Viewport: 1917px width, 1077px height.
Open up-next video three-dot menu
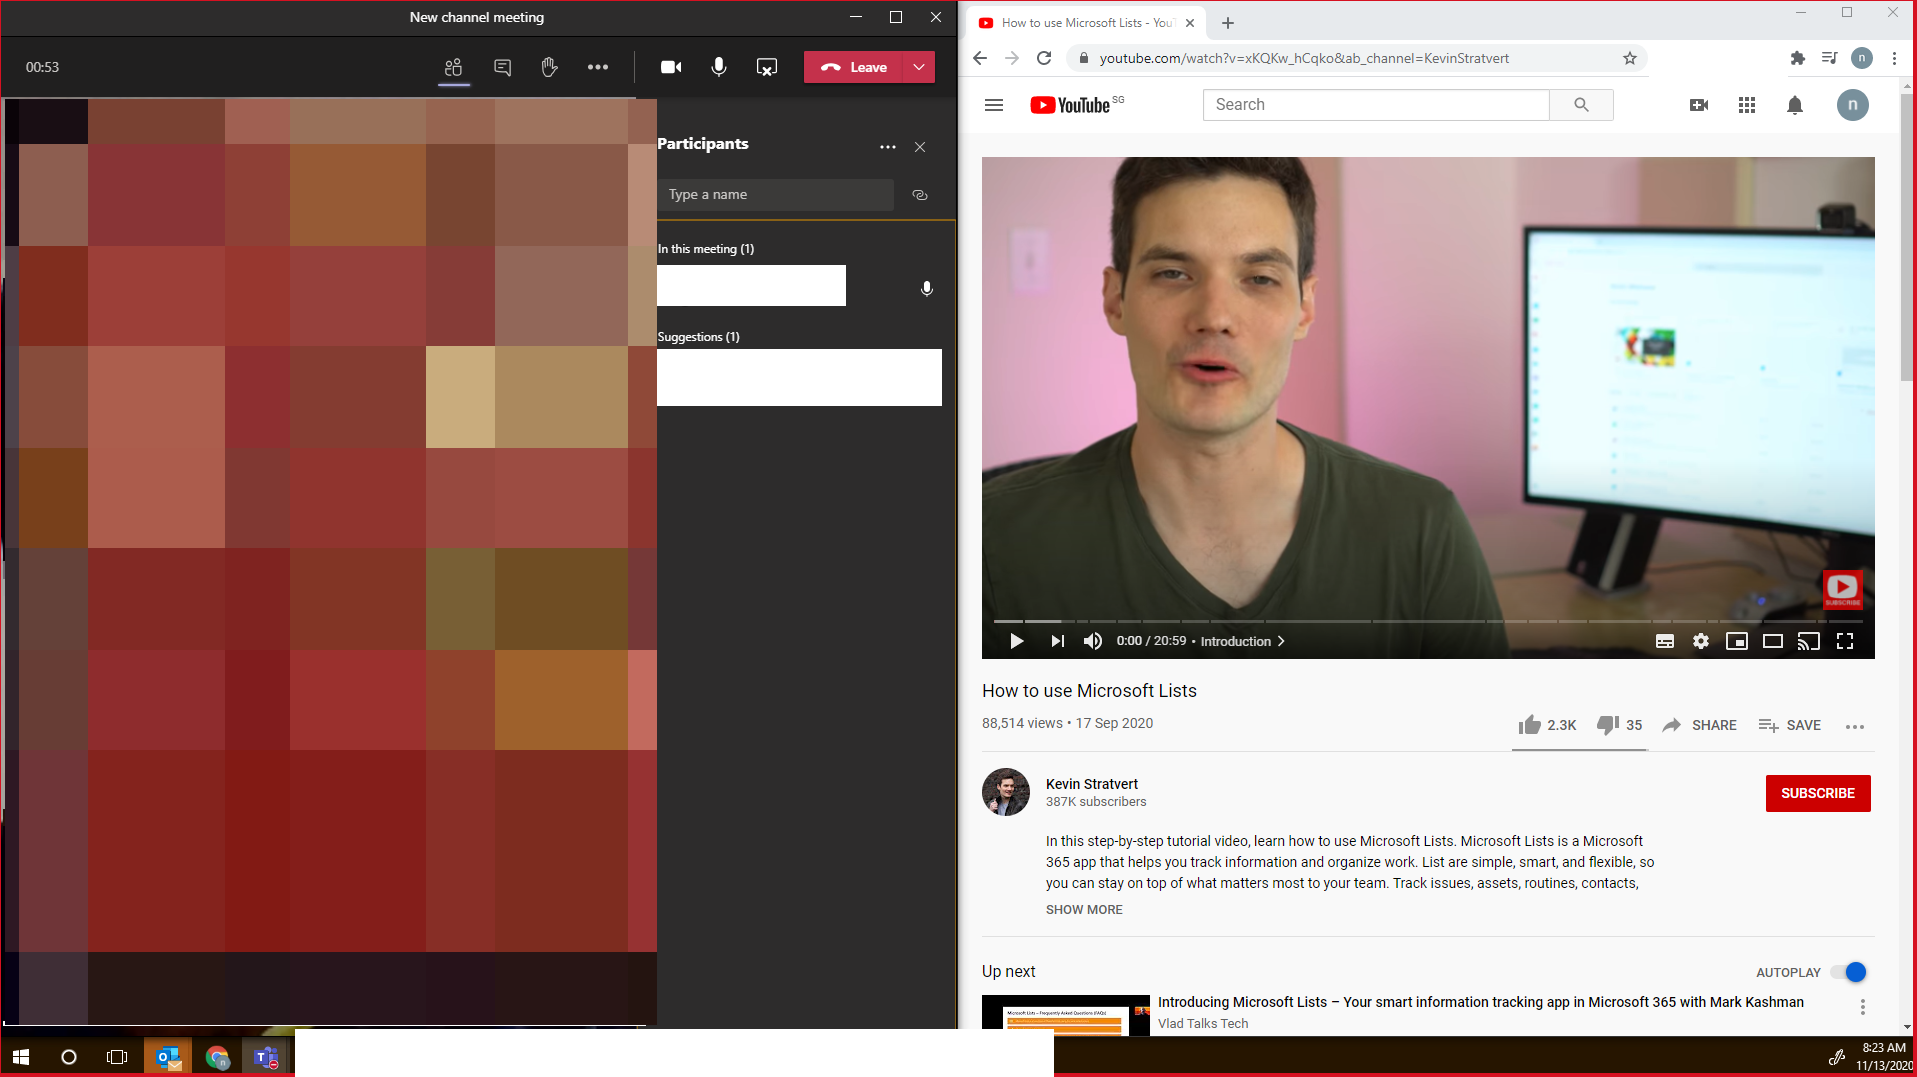(x=1862, y=1007)
